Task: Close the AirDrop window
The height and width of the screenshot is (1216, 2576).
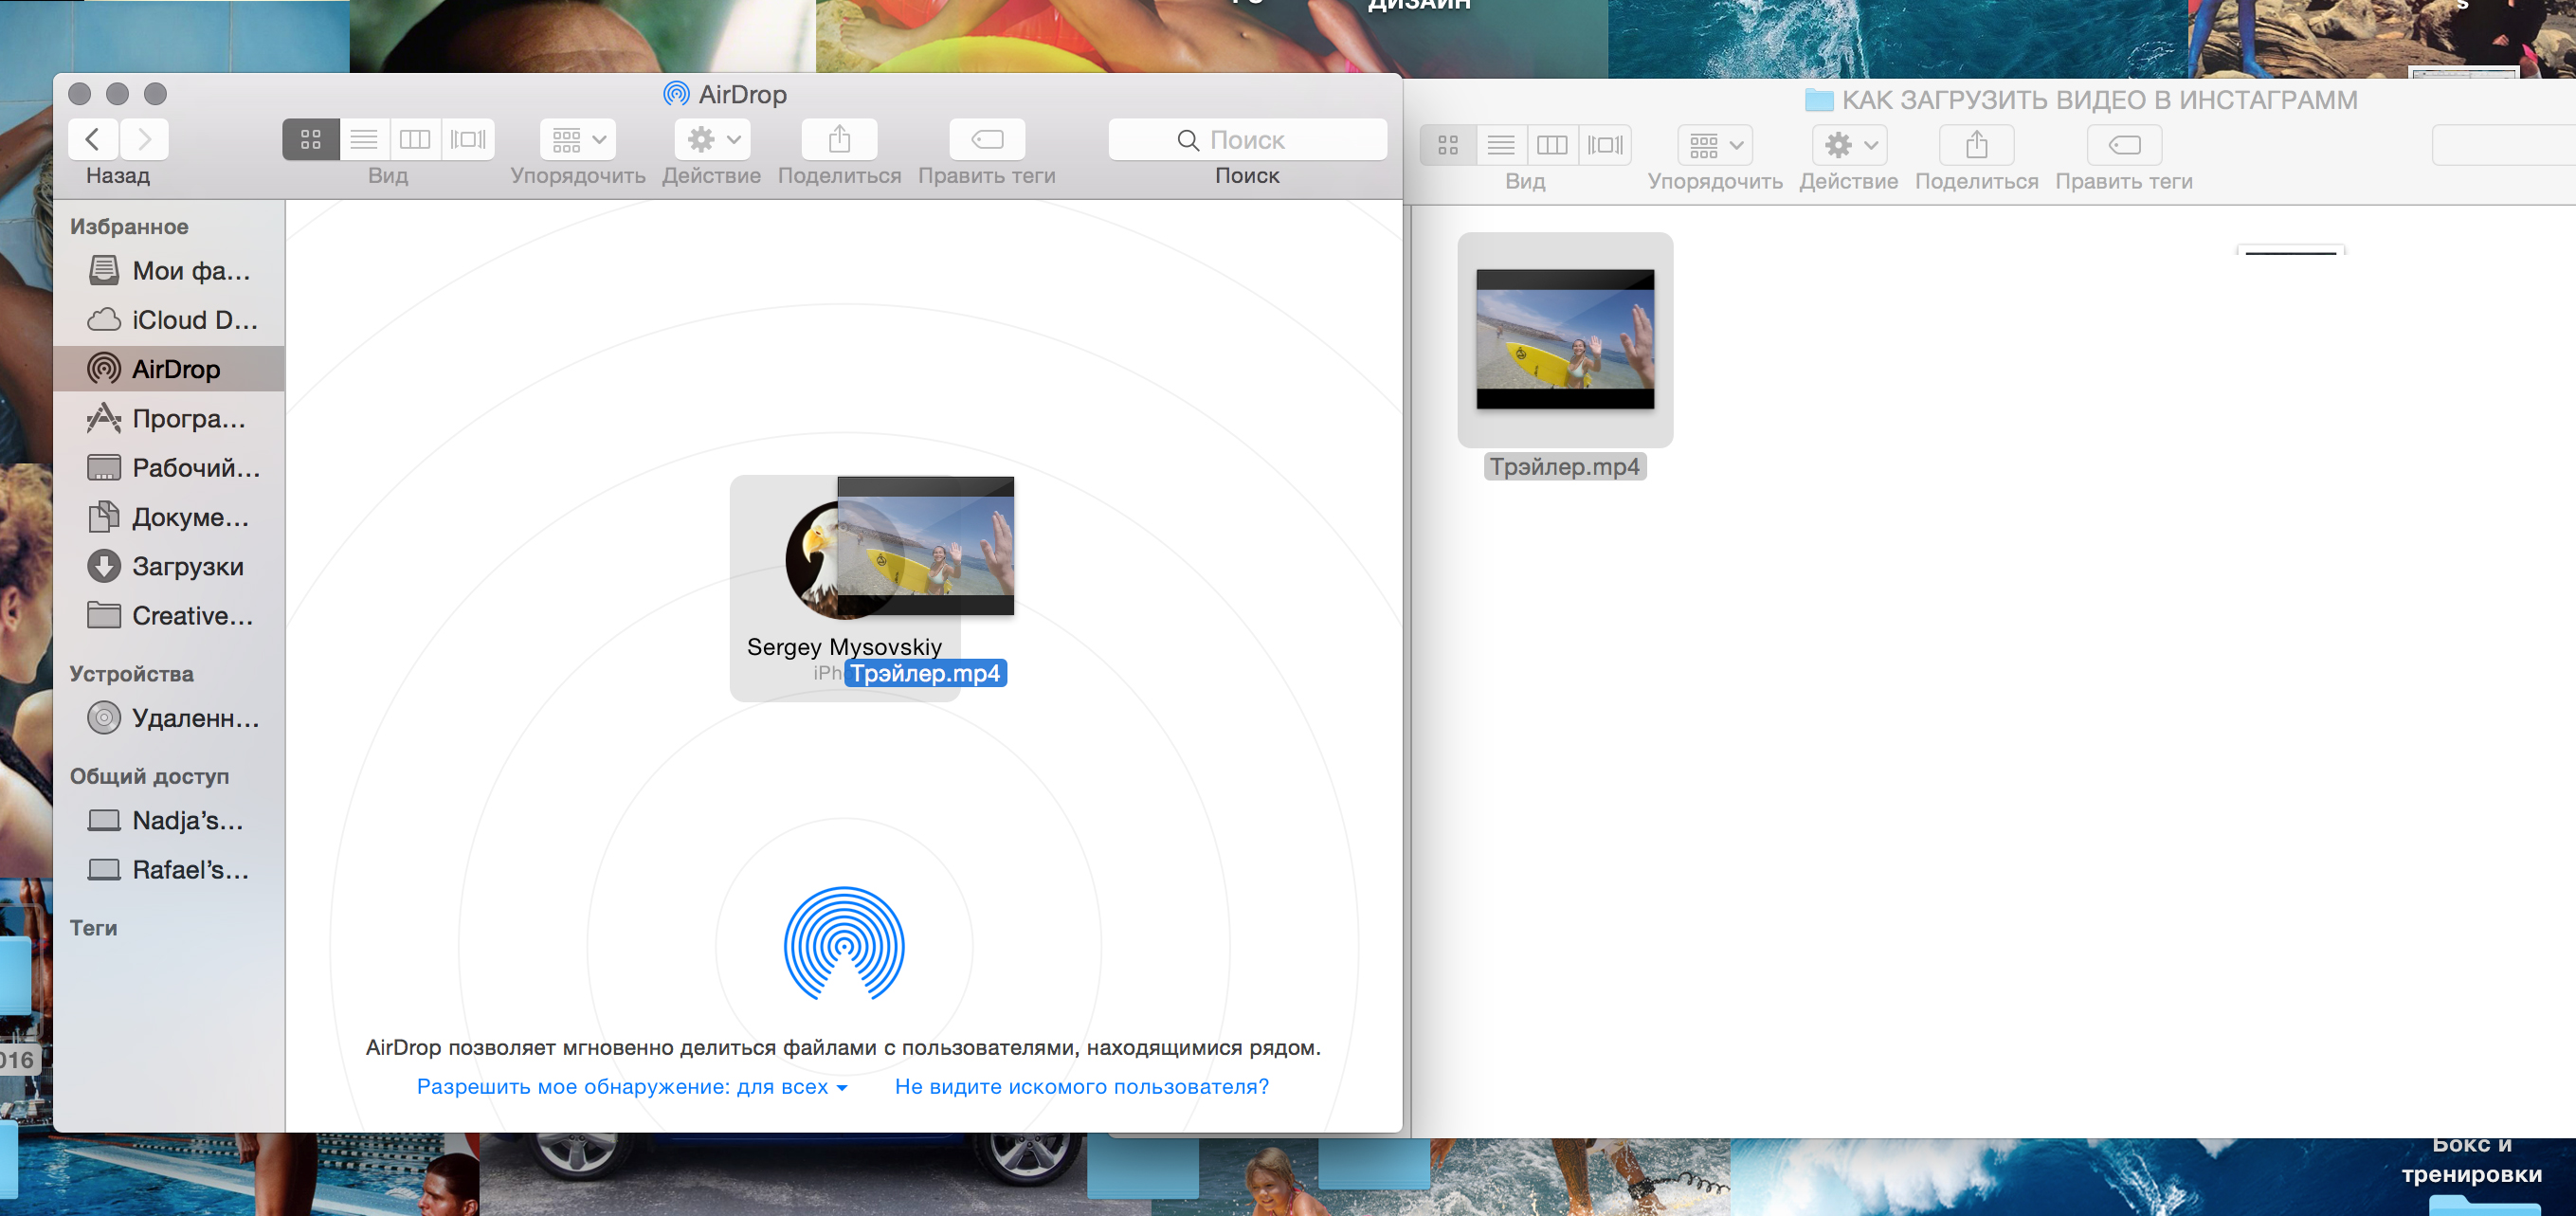Action: click(x=80, y=94)
